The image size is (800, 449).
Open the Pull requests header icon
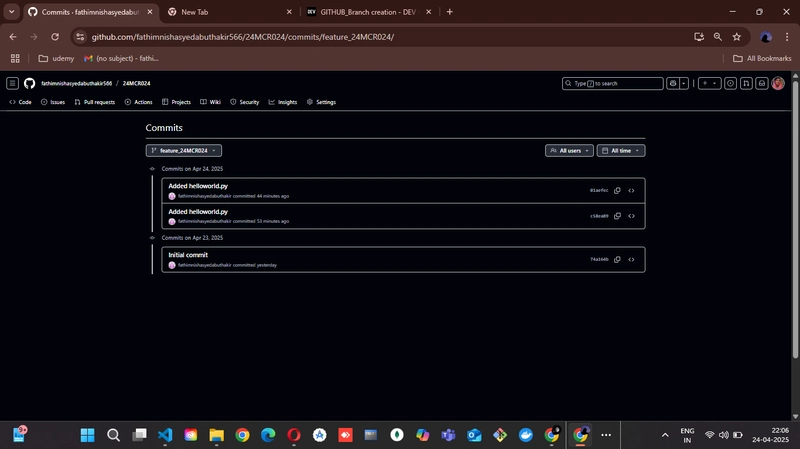point(746,83)
